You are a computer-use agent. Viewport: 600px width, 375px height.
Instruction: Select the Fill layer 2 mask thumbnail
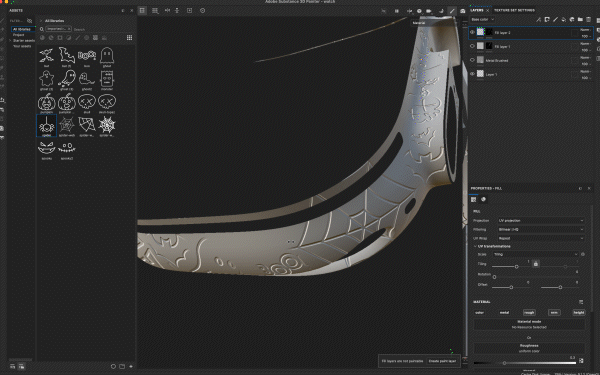click(x=489, y=33)
